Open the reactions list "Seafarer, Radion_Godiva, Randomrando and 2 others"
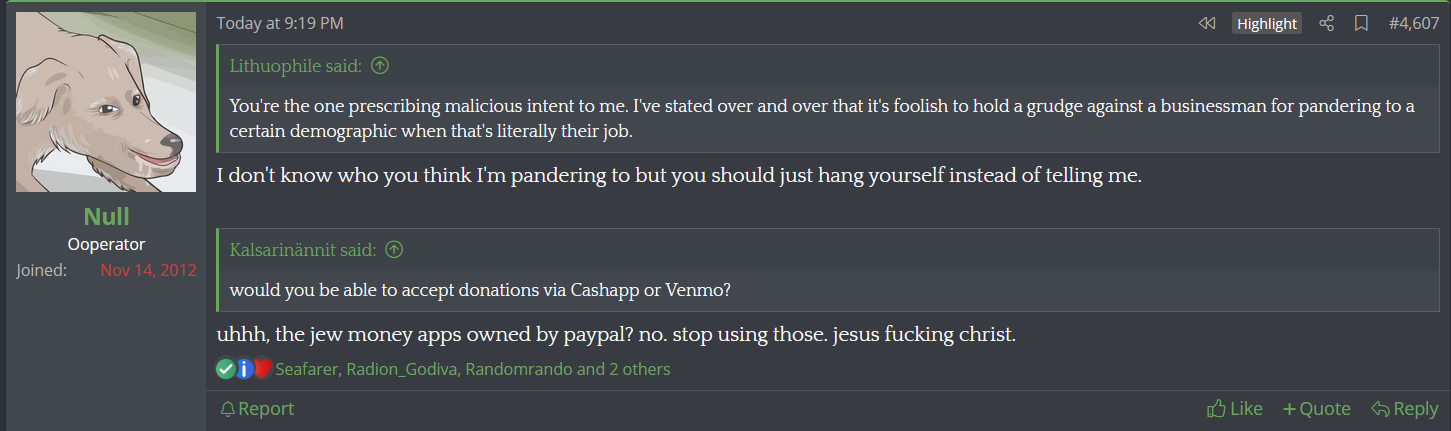The height and width of the screenshot is (431, 1451). [472, 369]
